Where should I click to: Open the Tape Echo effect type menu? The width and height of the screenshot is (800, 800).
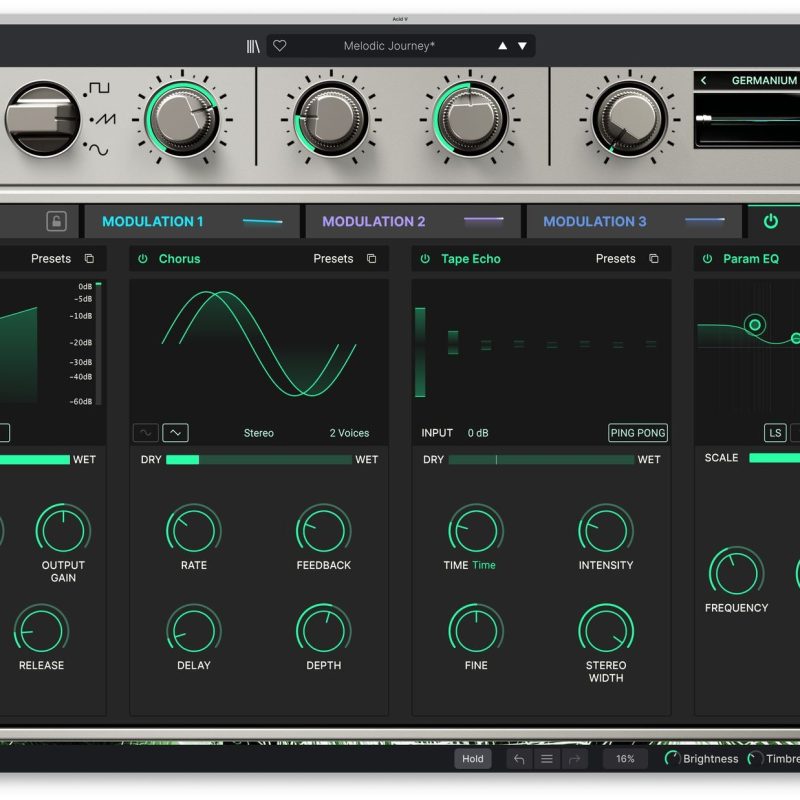point(471,259)
